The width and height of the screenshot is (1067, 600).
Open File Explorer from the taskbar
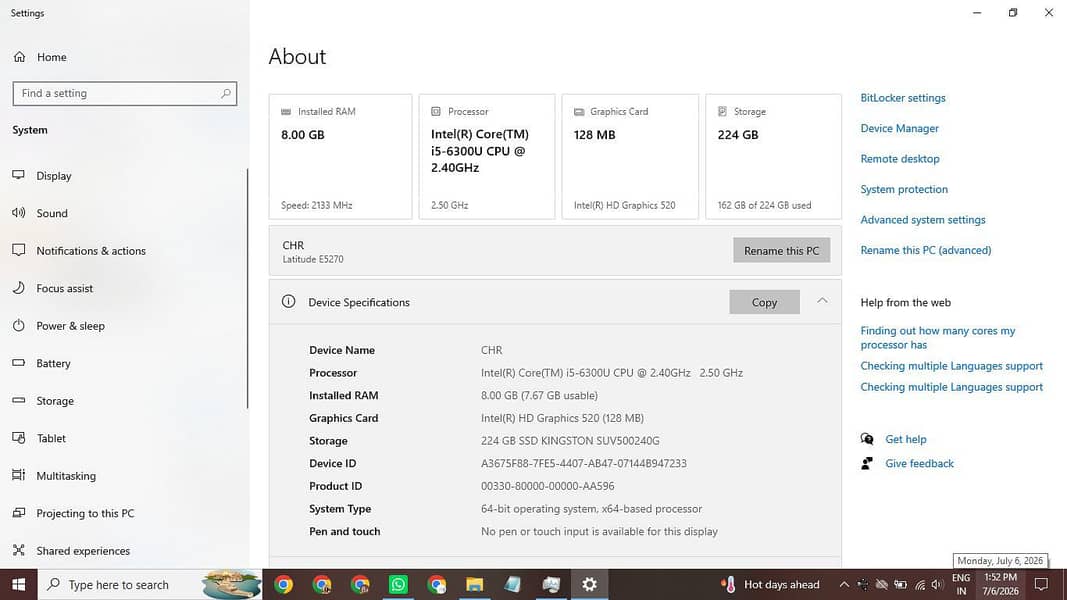point(474,584)
